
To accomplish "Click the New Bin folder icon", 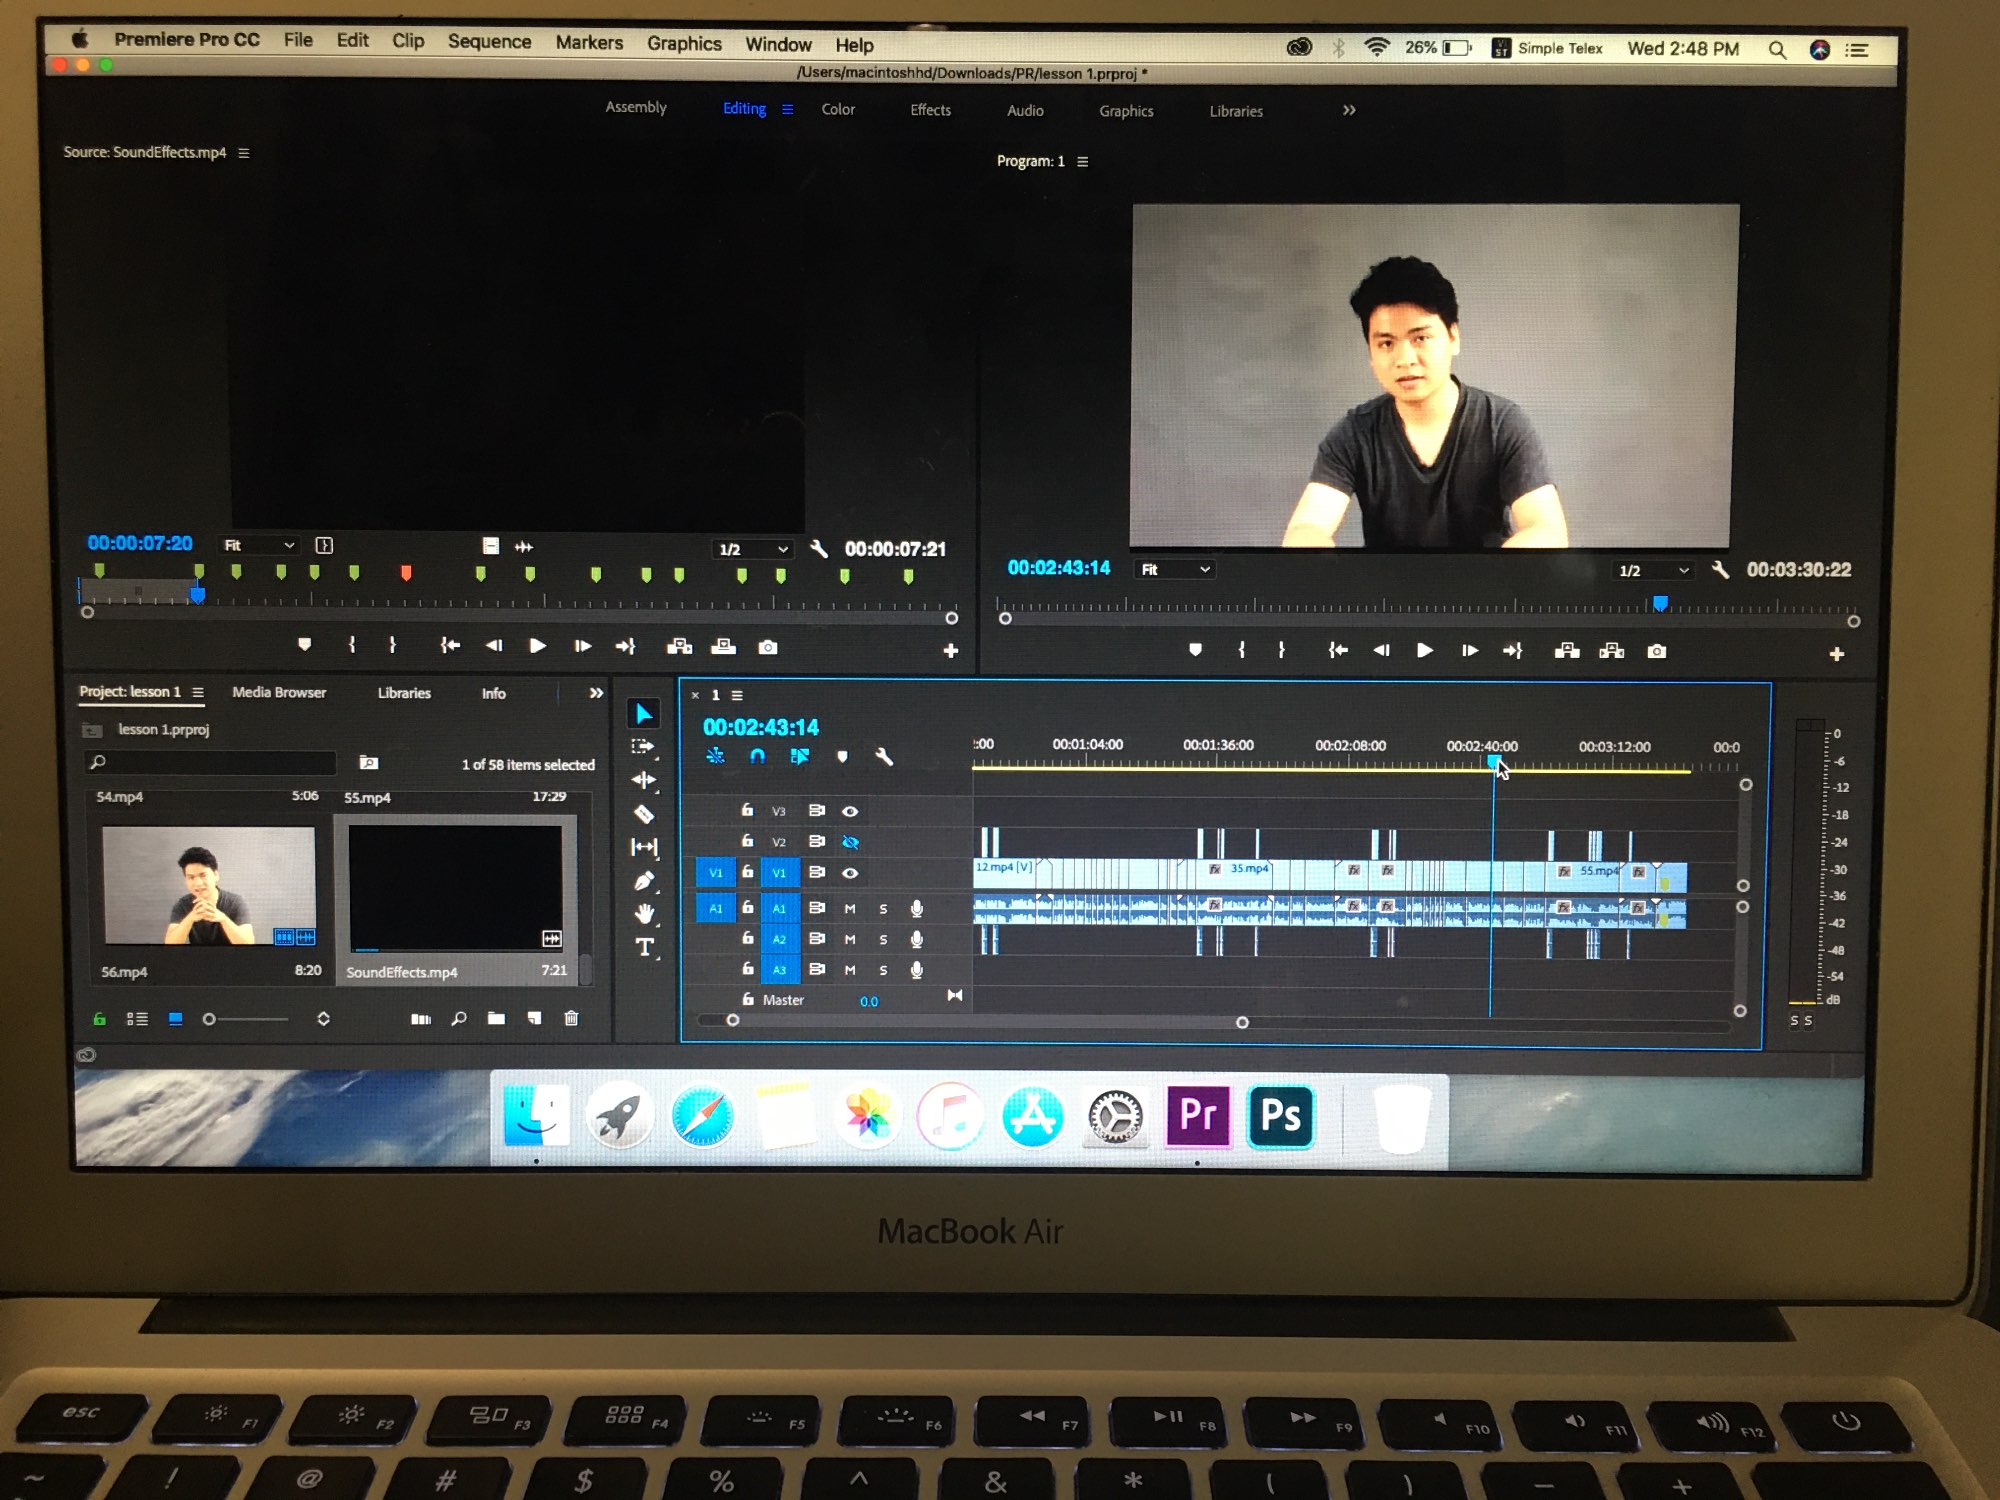I will (x=496, y=1018).
